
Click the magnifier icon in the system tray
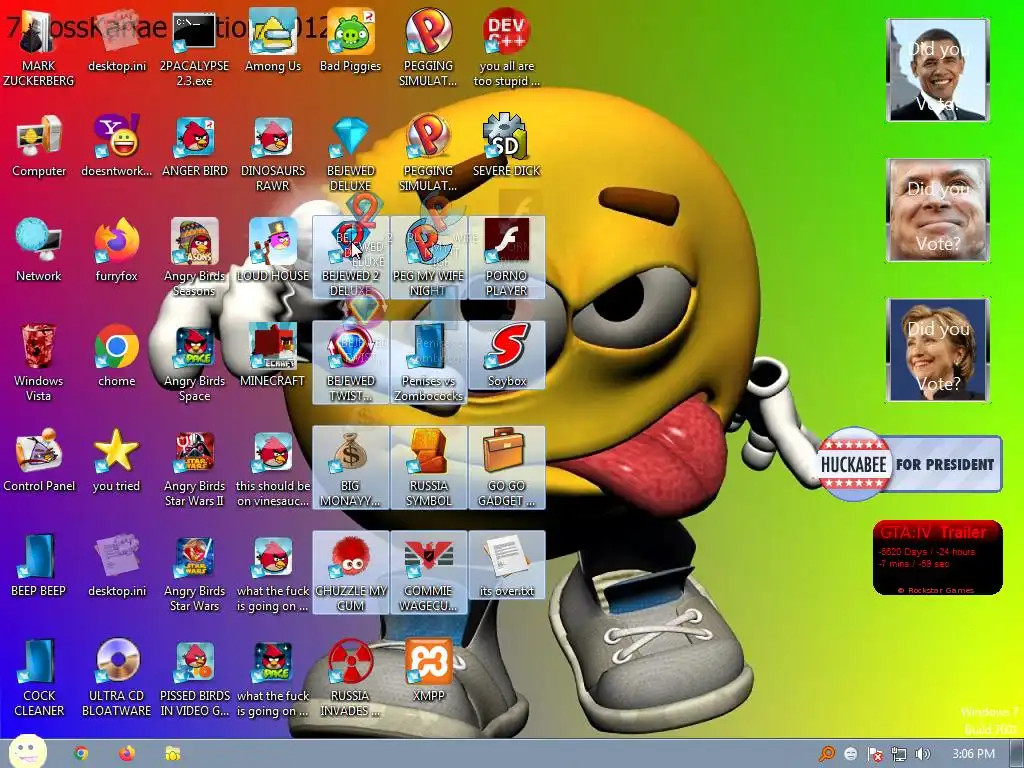[827, 754]
